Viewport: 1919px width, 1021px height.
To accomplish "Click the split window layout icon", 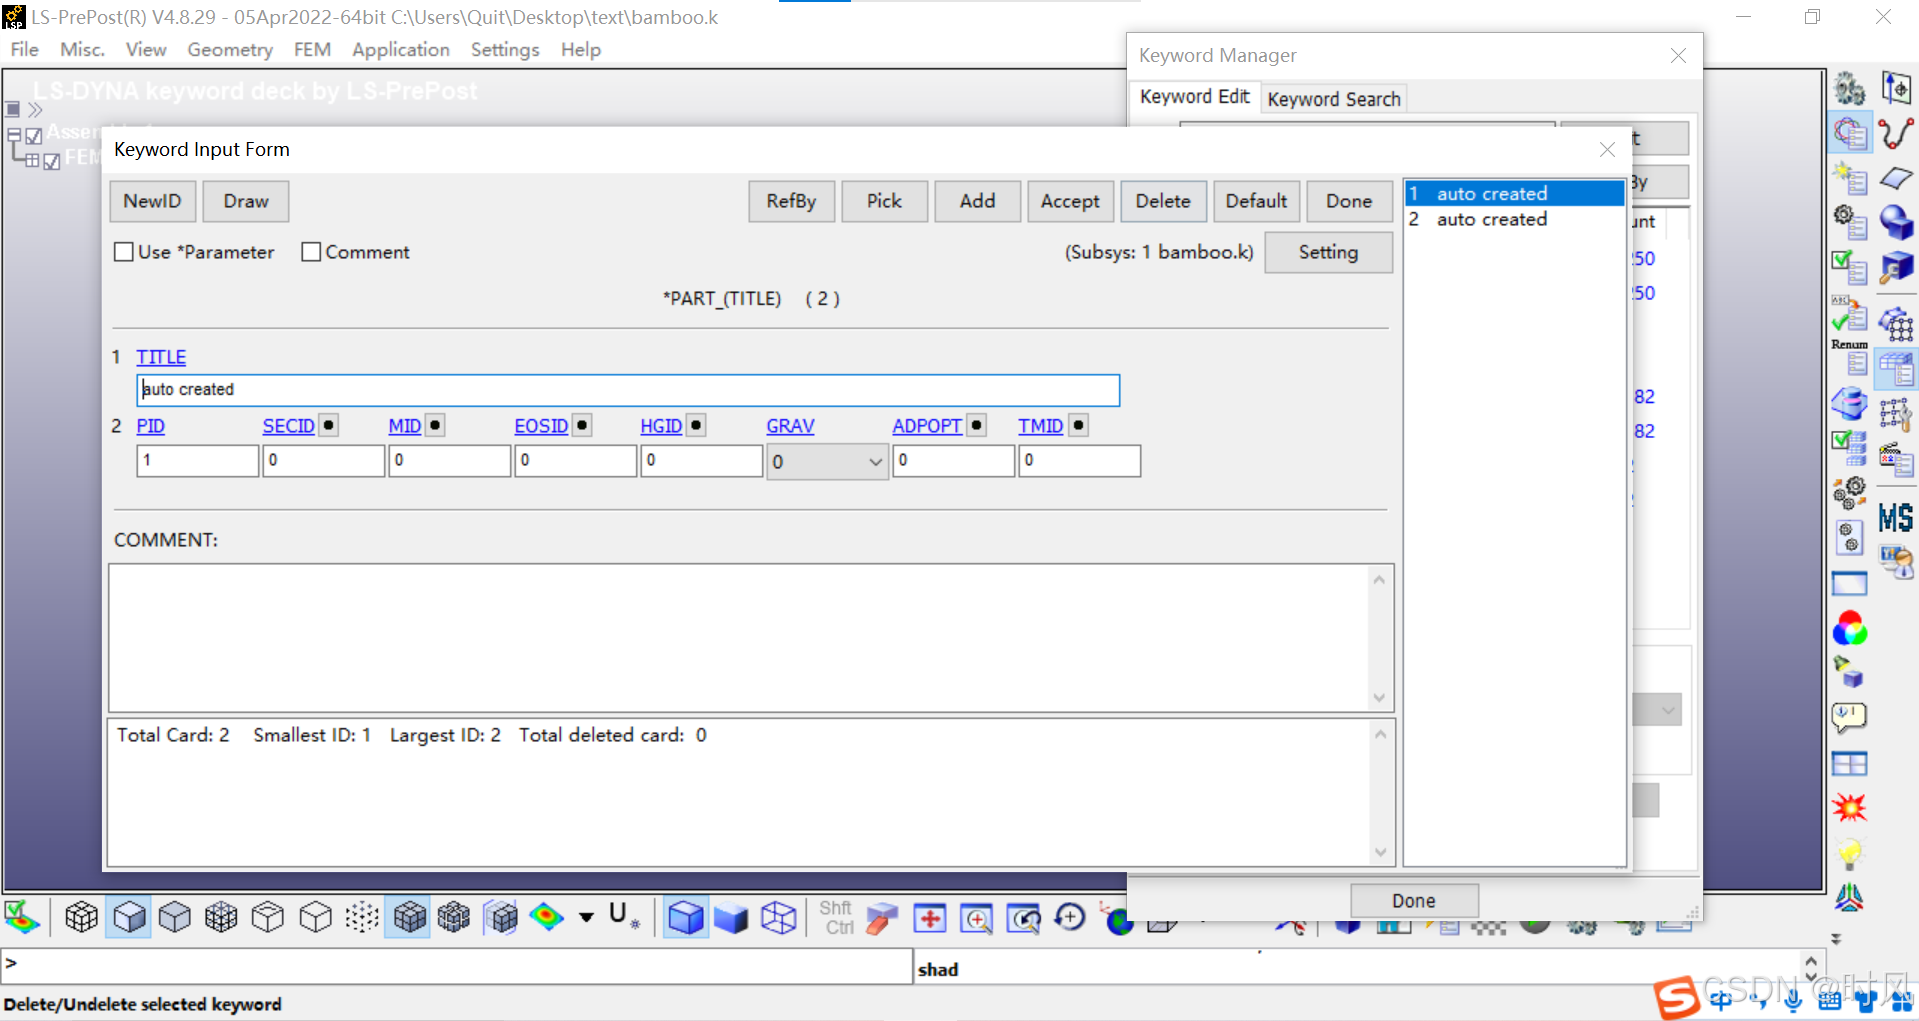I will [x=1850, y=764].
